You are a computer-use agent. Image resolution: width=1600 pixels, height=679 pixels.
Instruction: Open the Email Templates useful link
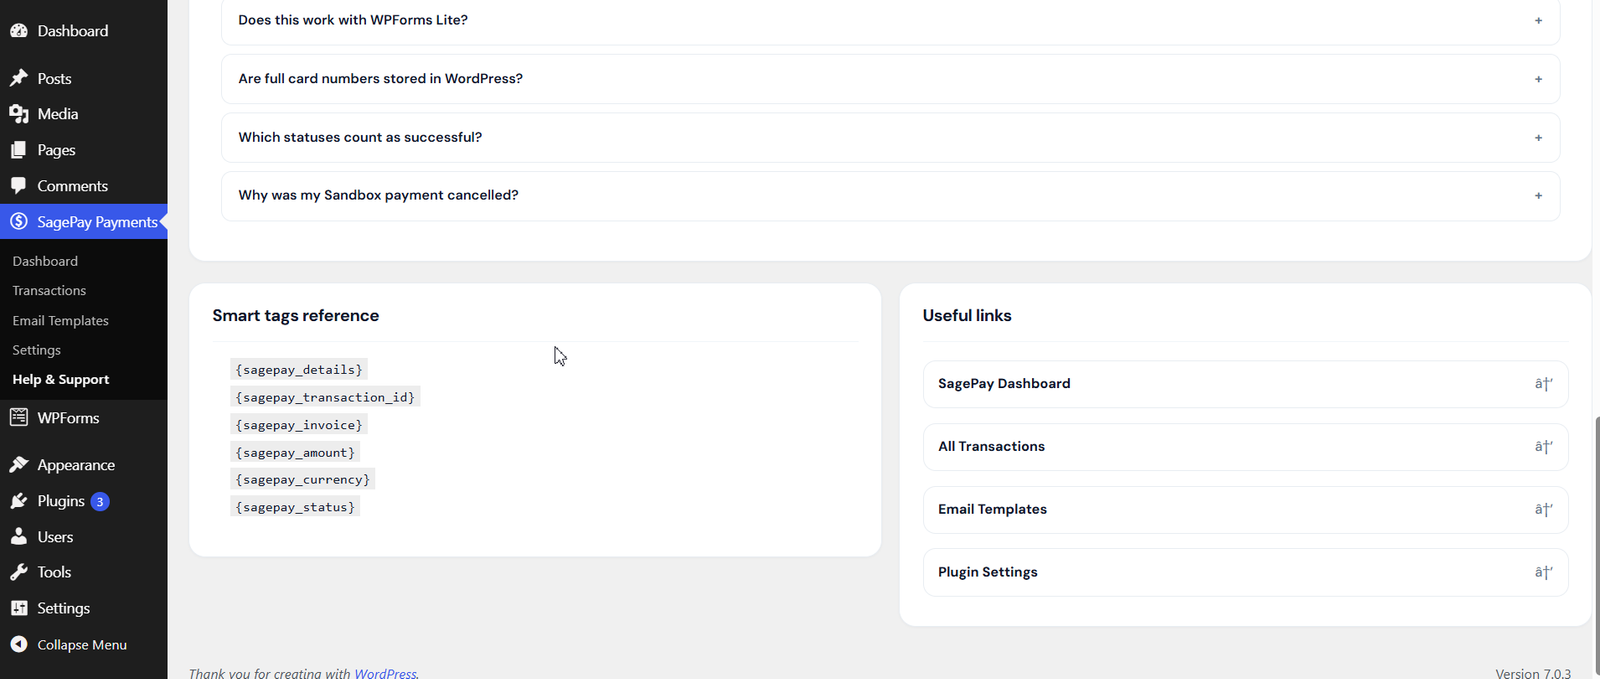click(x=1245, y=510)
